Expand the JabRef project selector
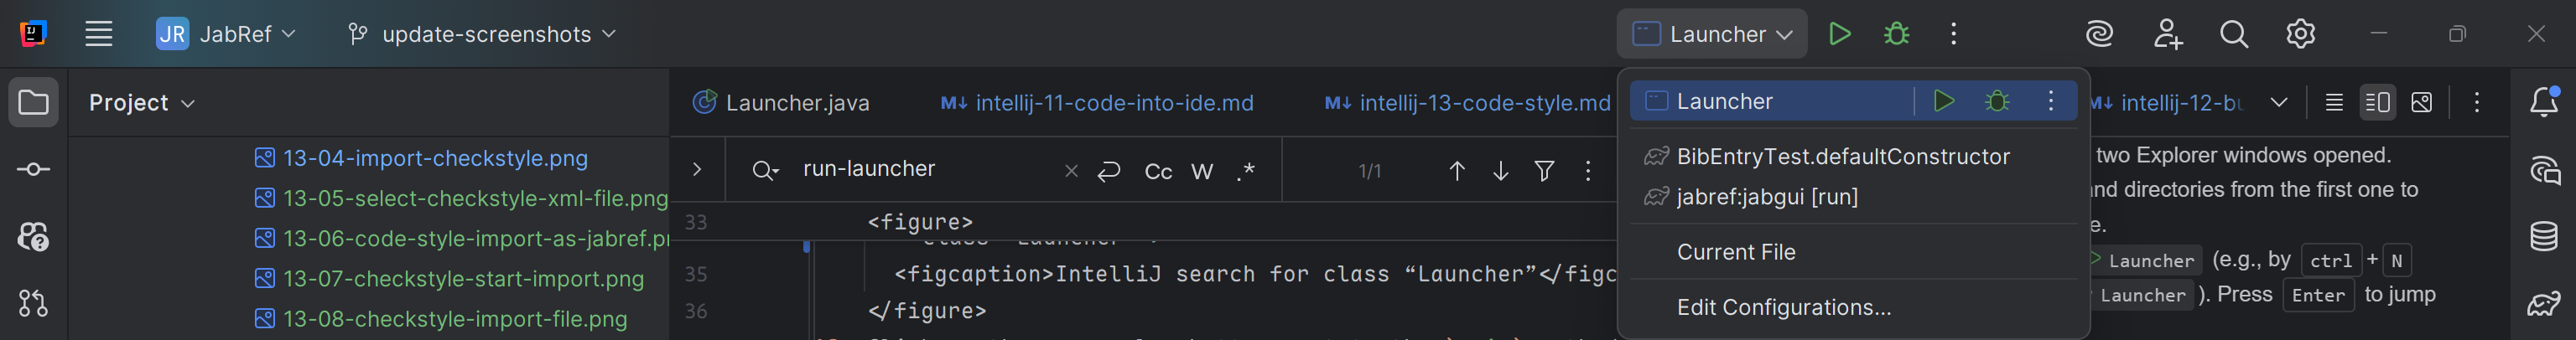This screenshot has height=340, width=2576. click(x=226, y=34)
